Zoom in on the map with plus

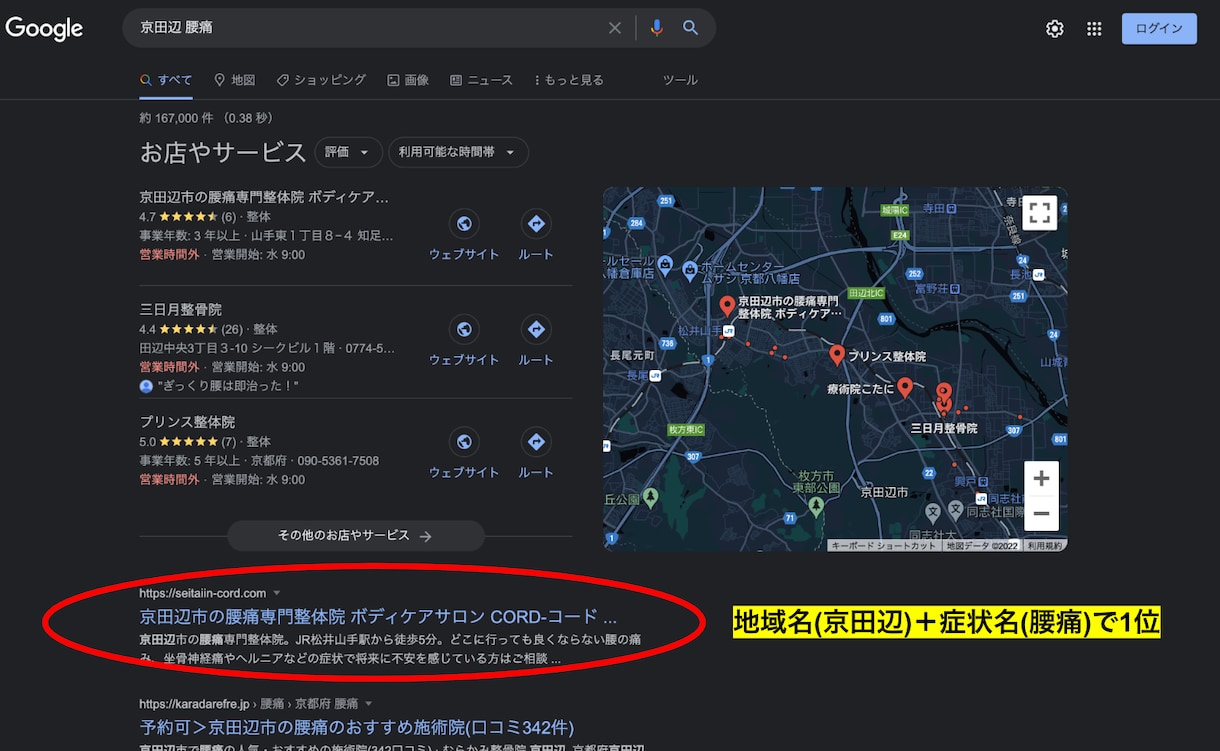(1041, 478)
